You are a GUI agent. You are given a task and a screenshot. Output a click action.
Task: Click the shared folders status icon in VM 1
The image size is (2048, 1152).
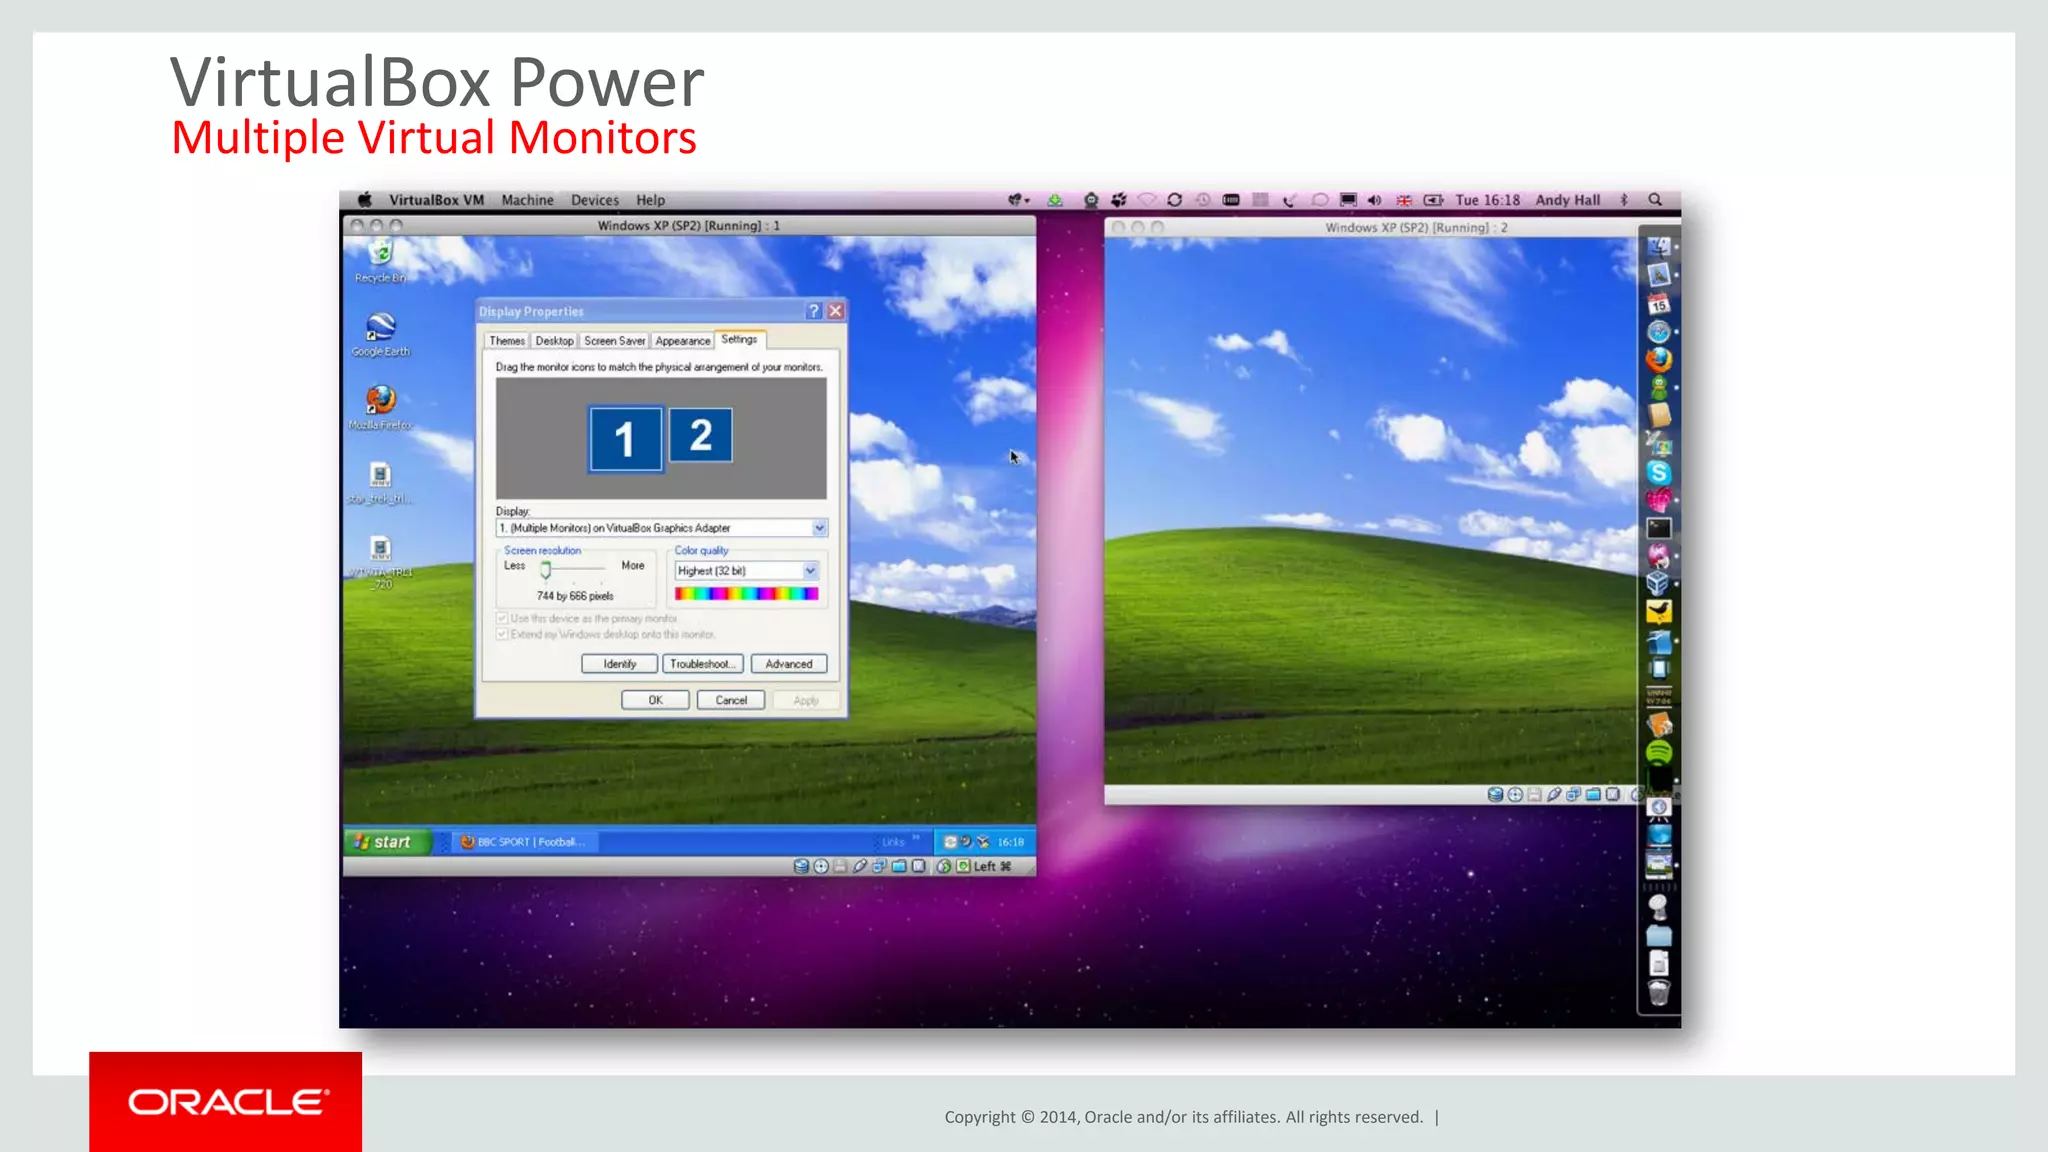point(899,866)
